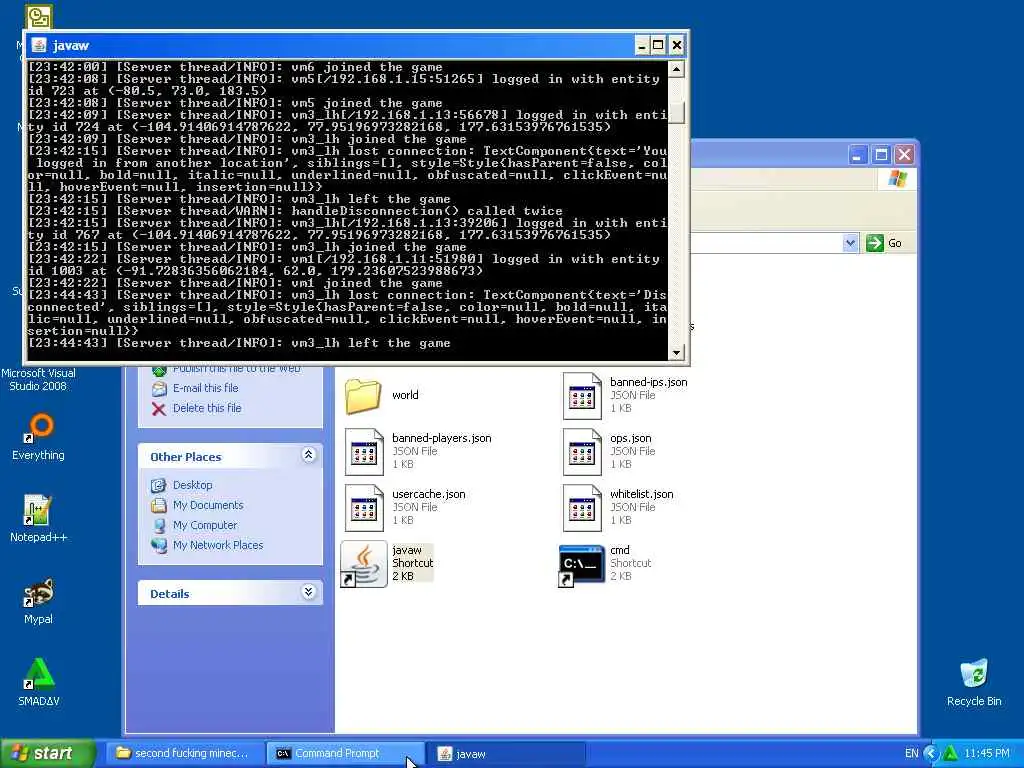1024x768 pixels.
Task: Click the Details panel header text
Action: [170, 594]
